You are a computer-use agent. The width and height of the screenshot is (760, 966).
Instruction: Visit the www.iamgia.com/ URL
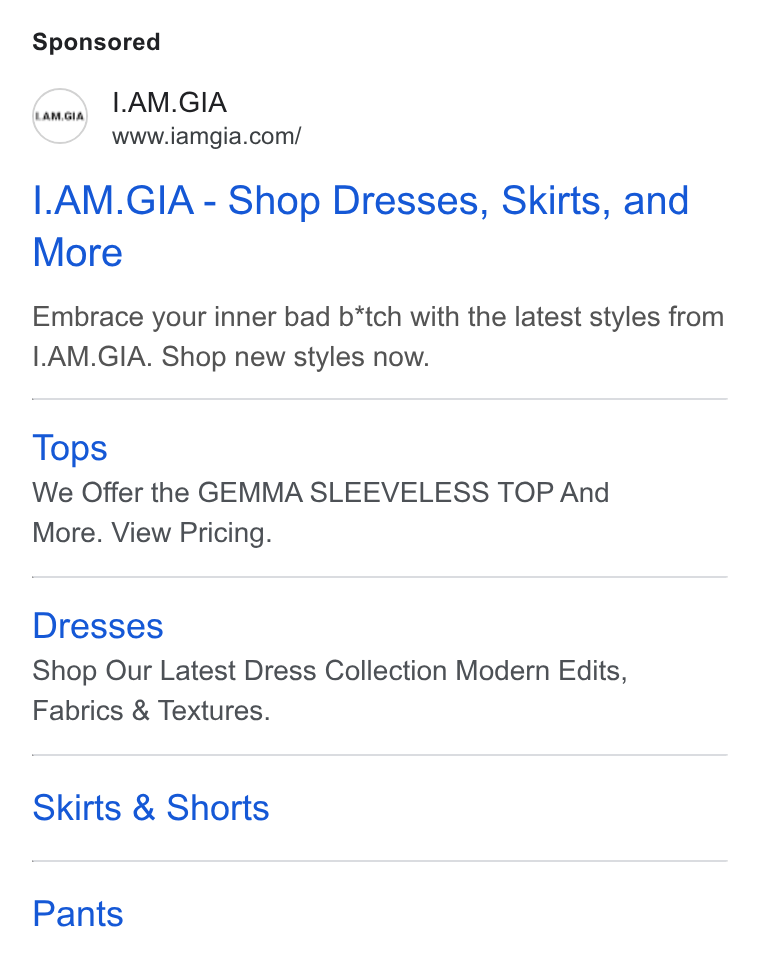tap(206, 136)
